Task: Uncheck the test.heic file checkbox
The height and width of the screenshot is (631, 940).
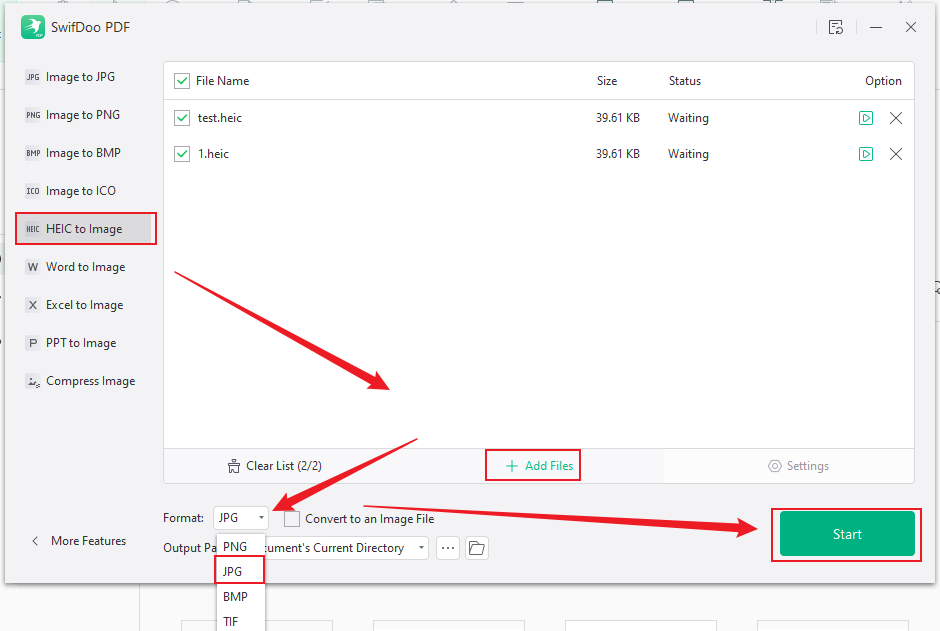Action: [x=182, y=117]
